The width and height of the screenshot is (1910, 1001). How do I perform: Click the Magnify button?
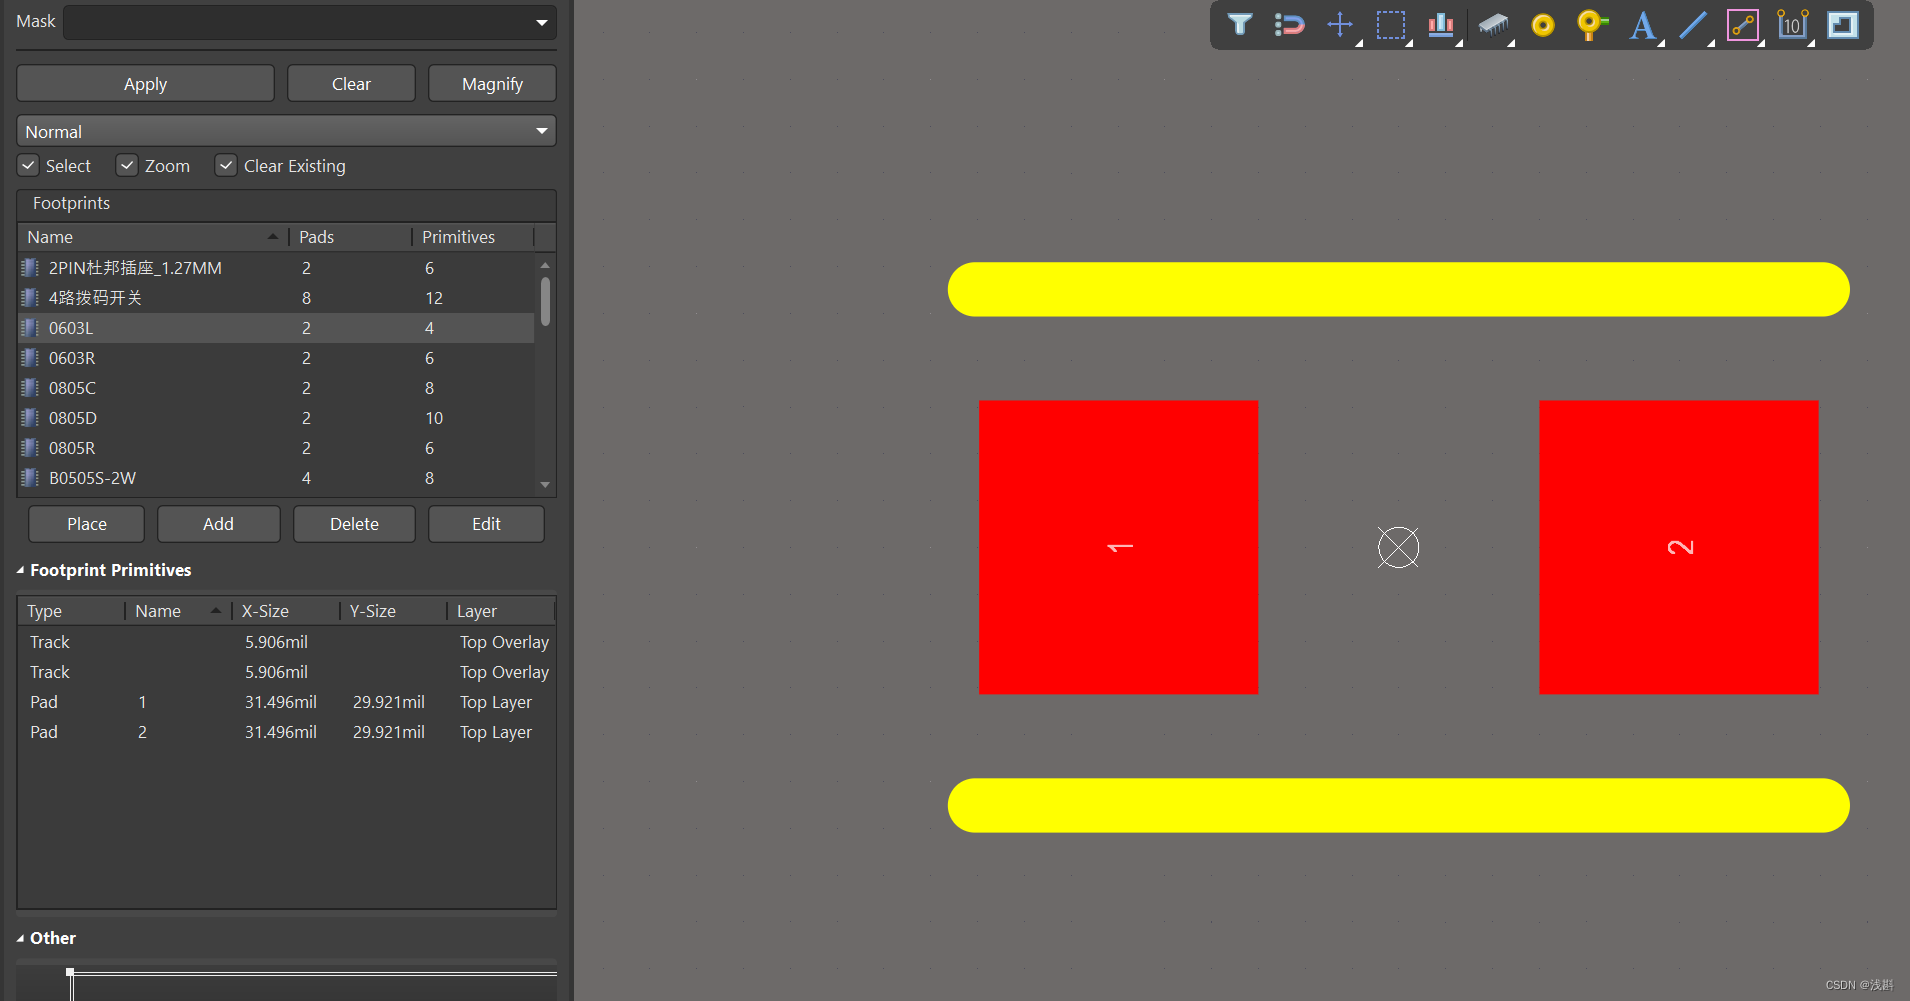492,84
